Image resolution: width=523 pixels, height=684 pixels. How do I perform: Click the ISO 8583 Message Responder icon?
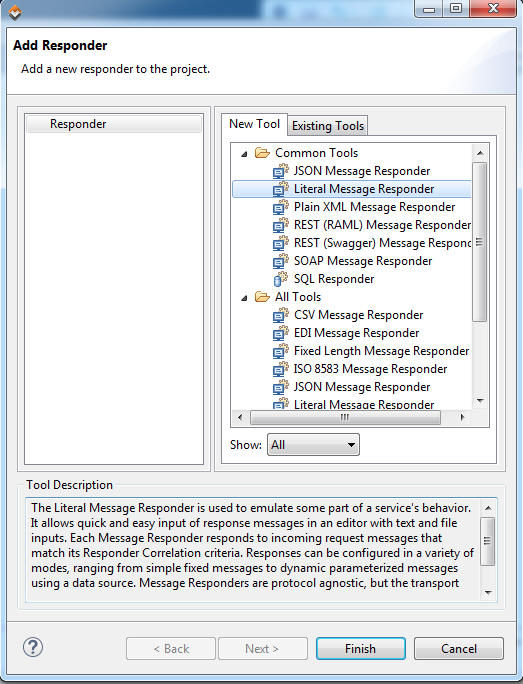[280, 369]
